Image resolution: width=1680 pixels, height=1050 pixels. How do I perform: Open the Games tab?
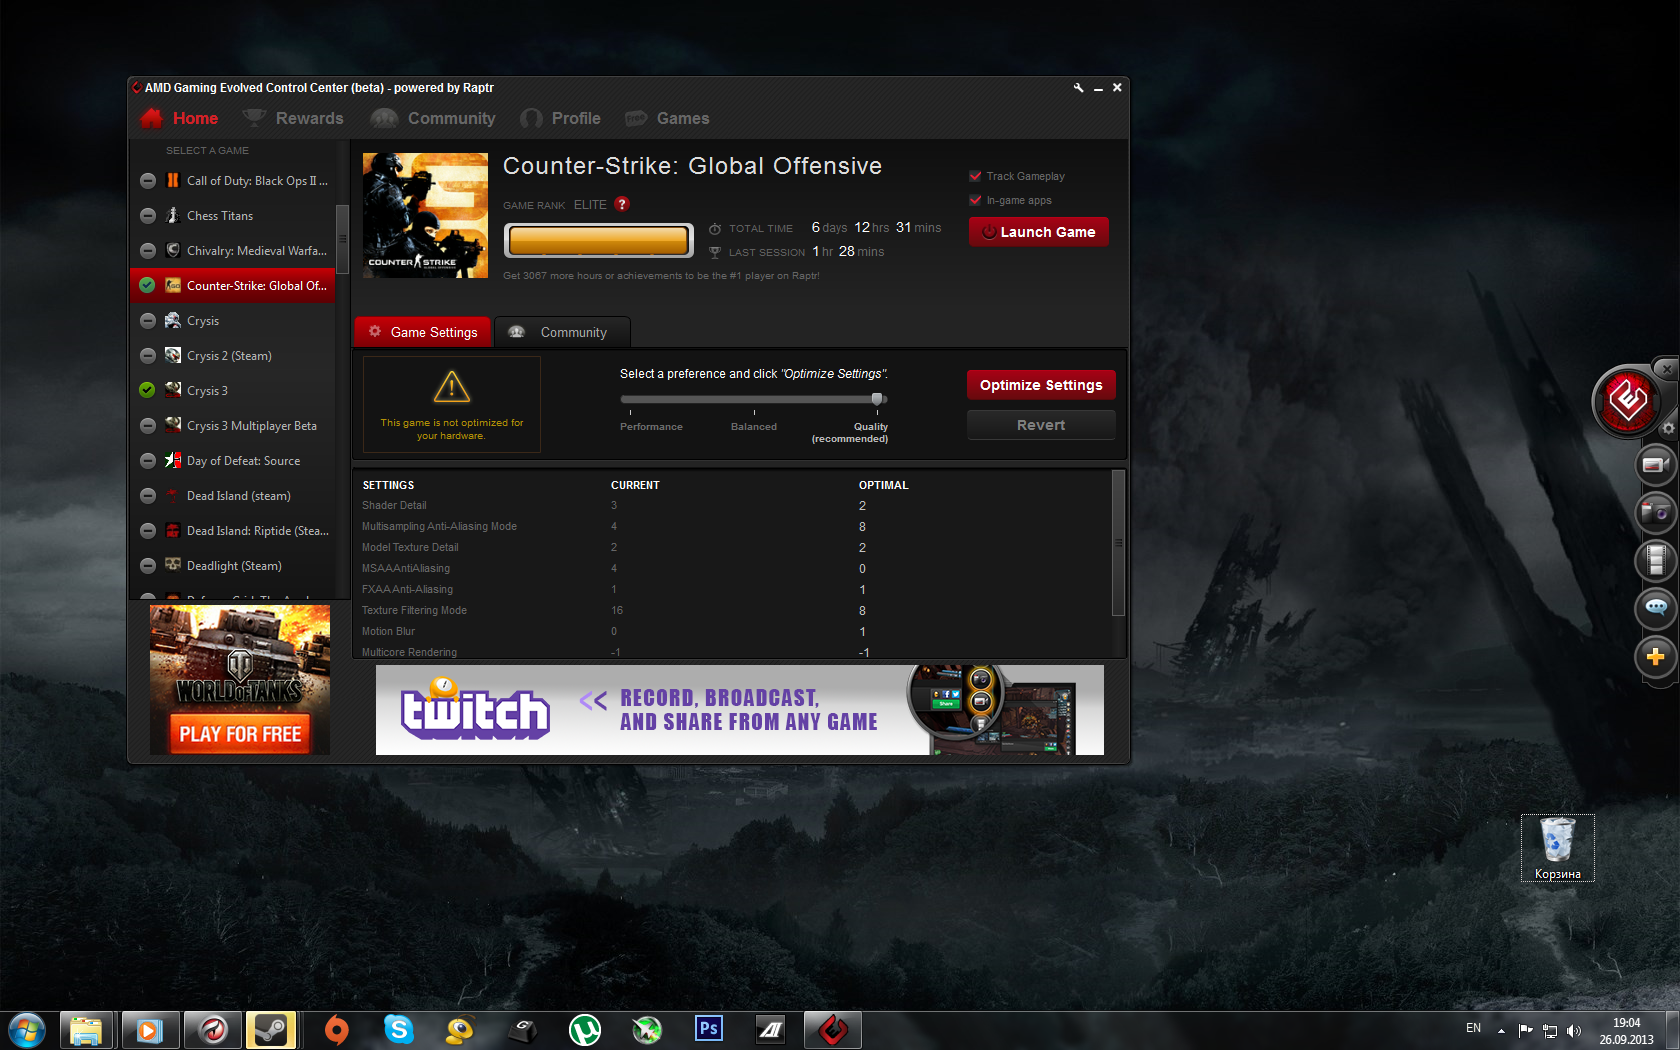click(667, 118)
